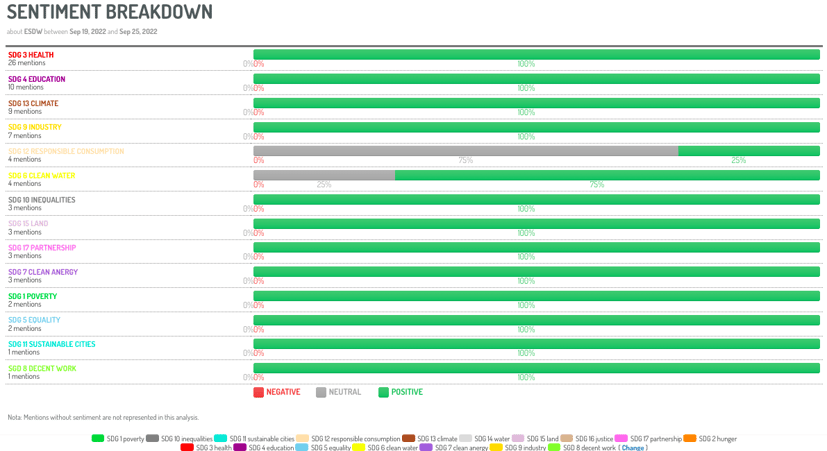Toggle the POSITIVE sentiment legend label
827x451 pixels.
pos(407,393)
